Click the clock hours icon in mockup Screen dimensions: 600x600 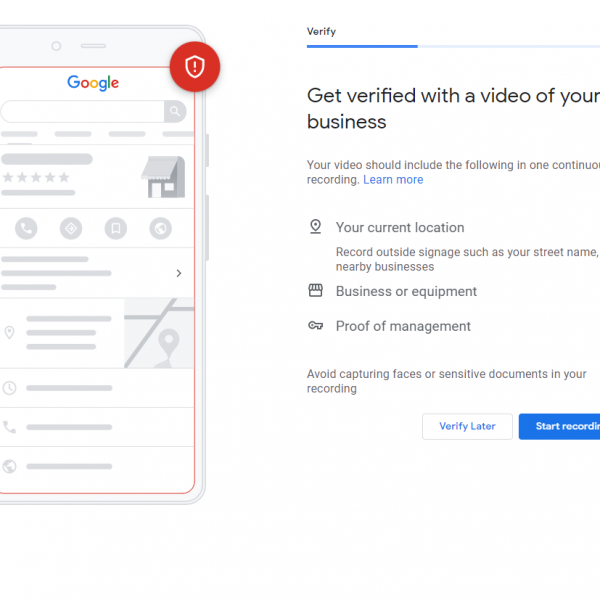click(10, 388)
